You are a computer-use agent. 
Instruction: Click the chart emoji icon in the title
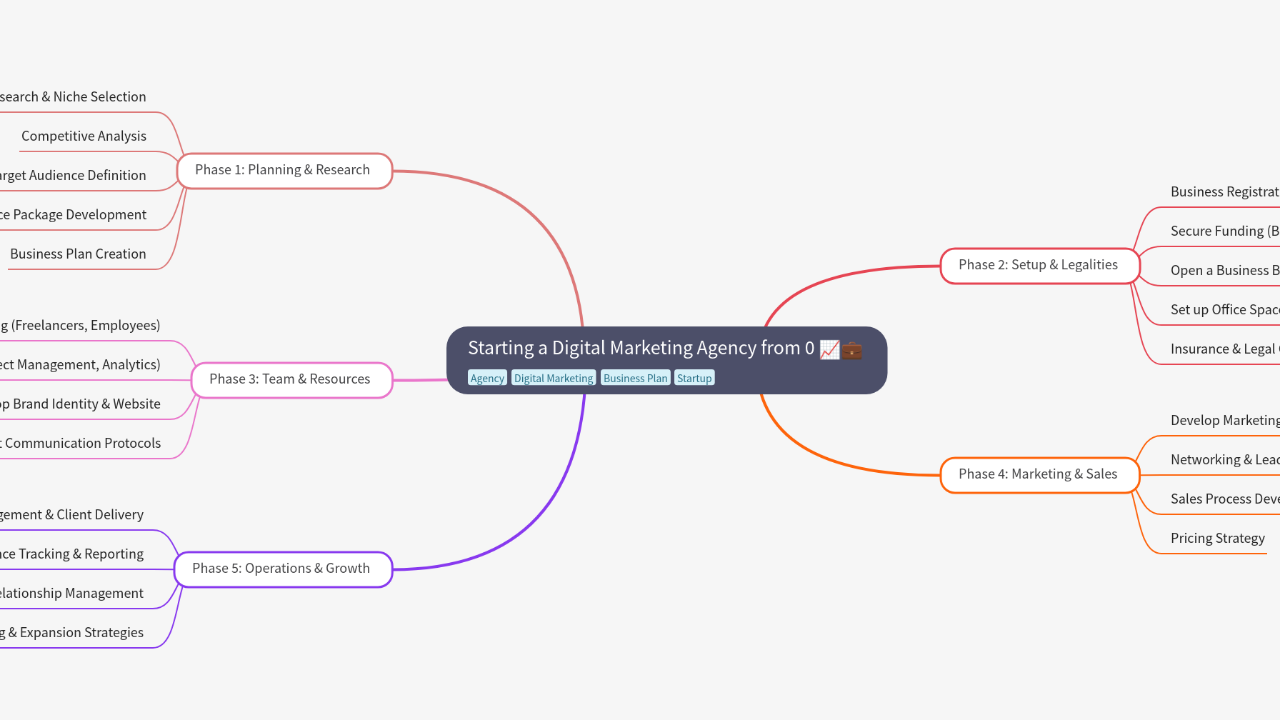tap(829, 349)
